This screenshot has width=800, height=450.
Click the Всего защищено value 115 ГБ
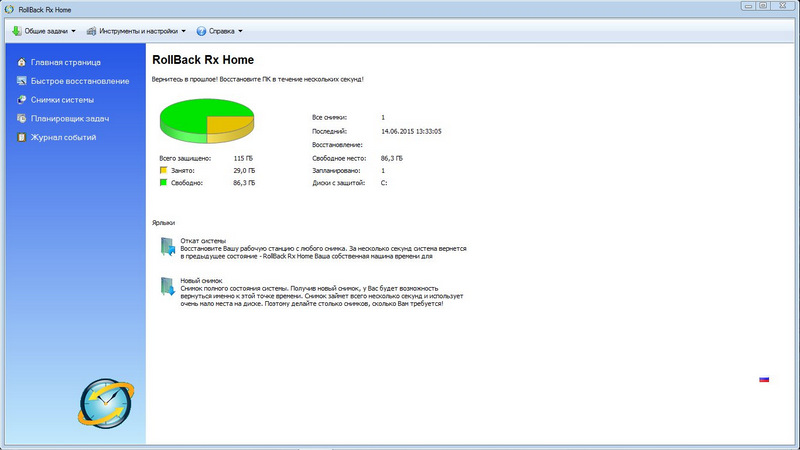click(x=243, y=158)
